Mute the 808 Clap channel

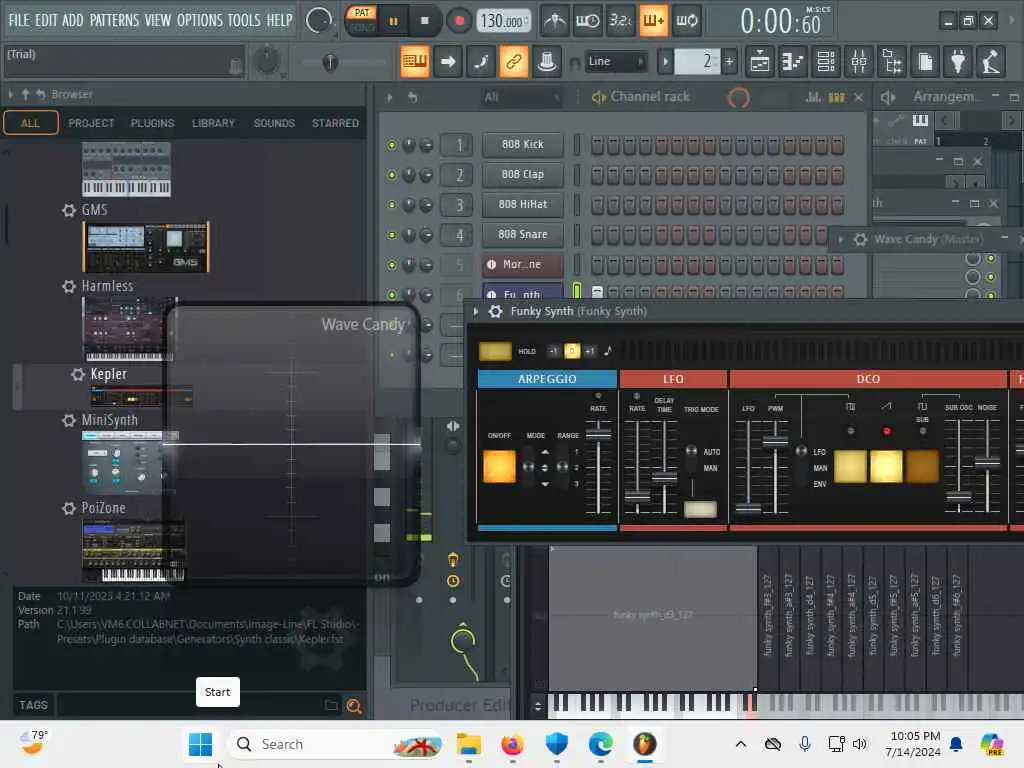[x=391, y=175]
